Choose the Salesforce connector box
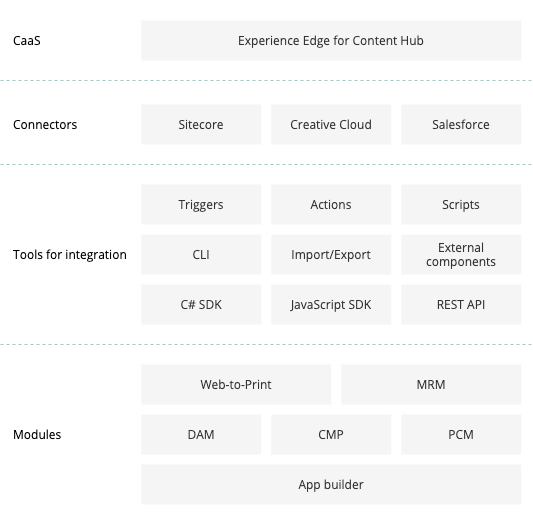This screenshot has width=533, height=522. click(x=461, y=124)
